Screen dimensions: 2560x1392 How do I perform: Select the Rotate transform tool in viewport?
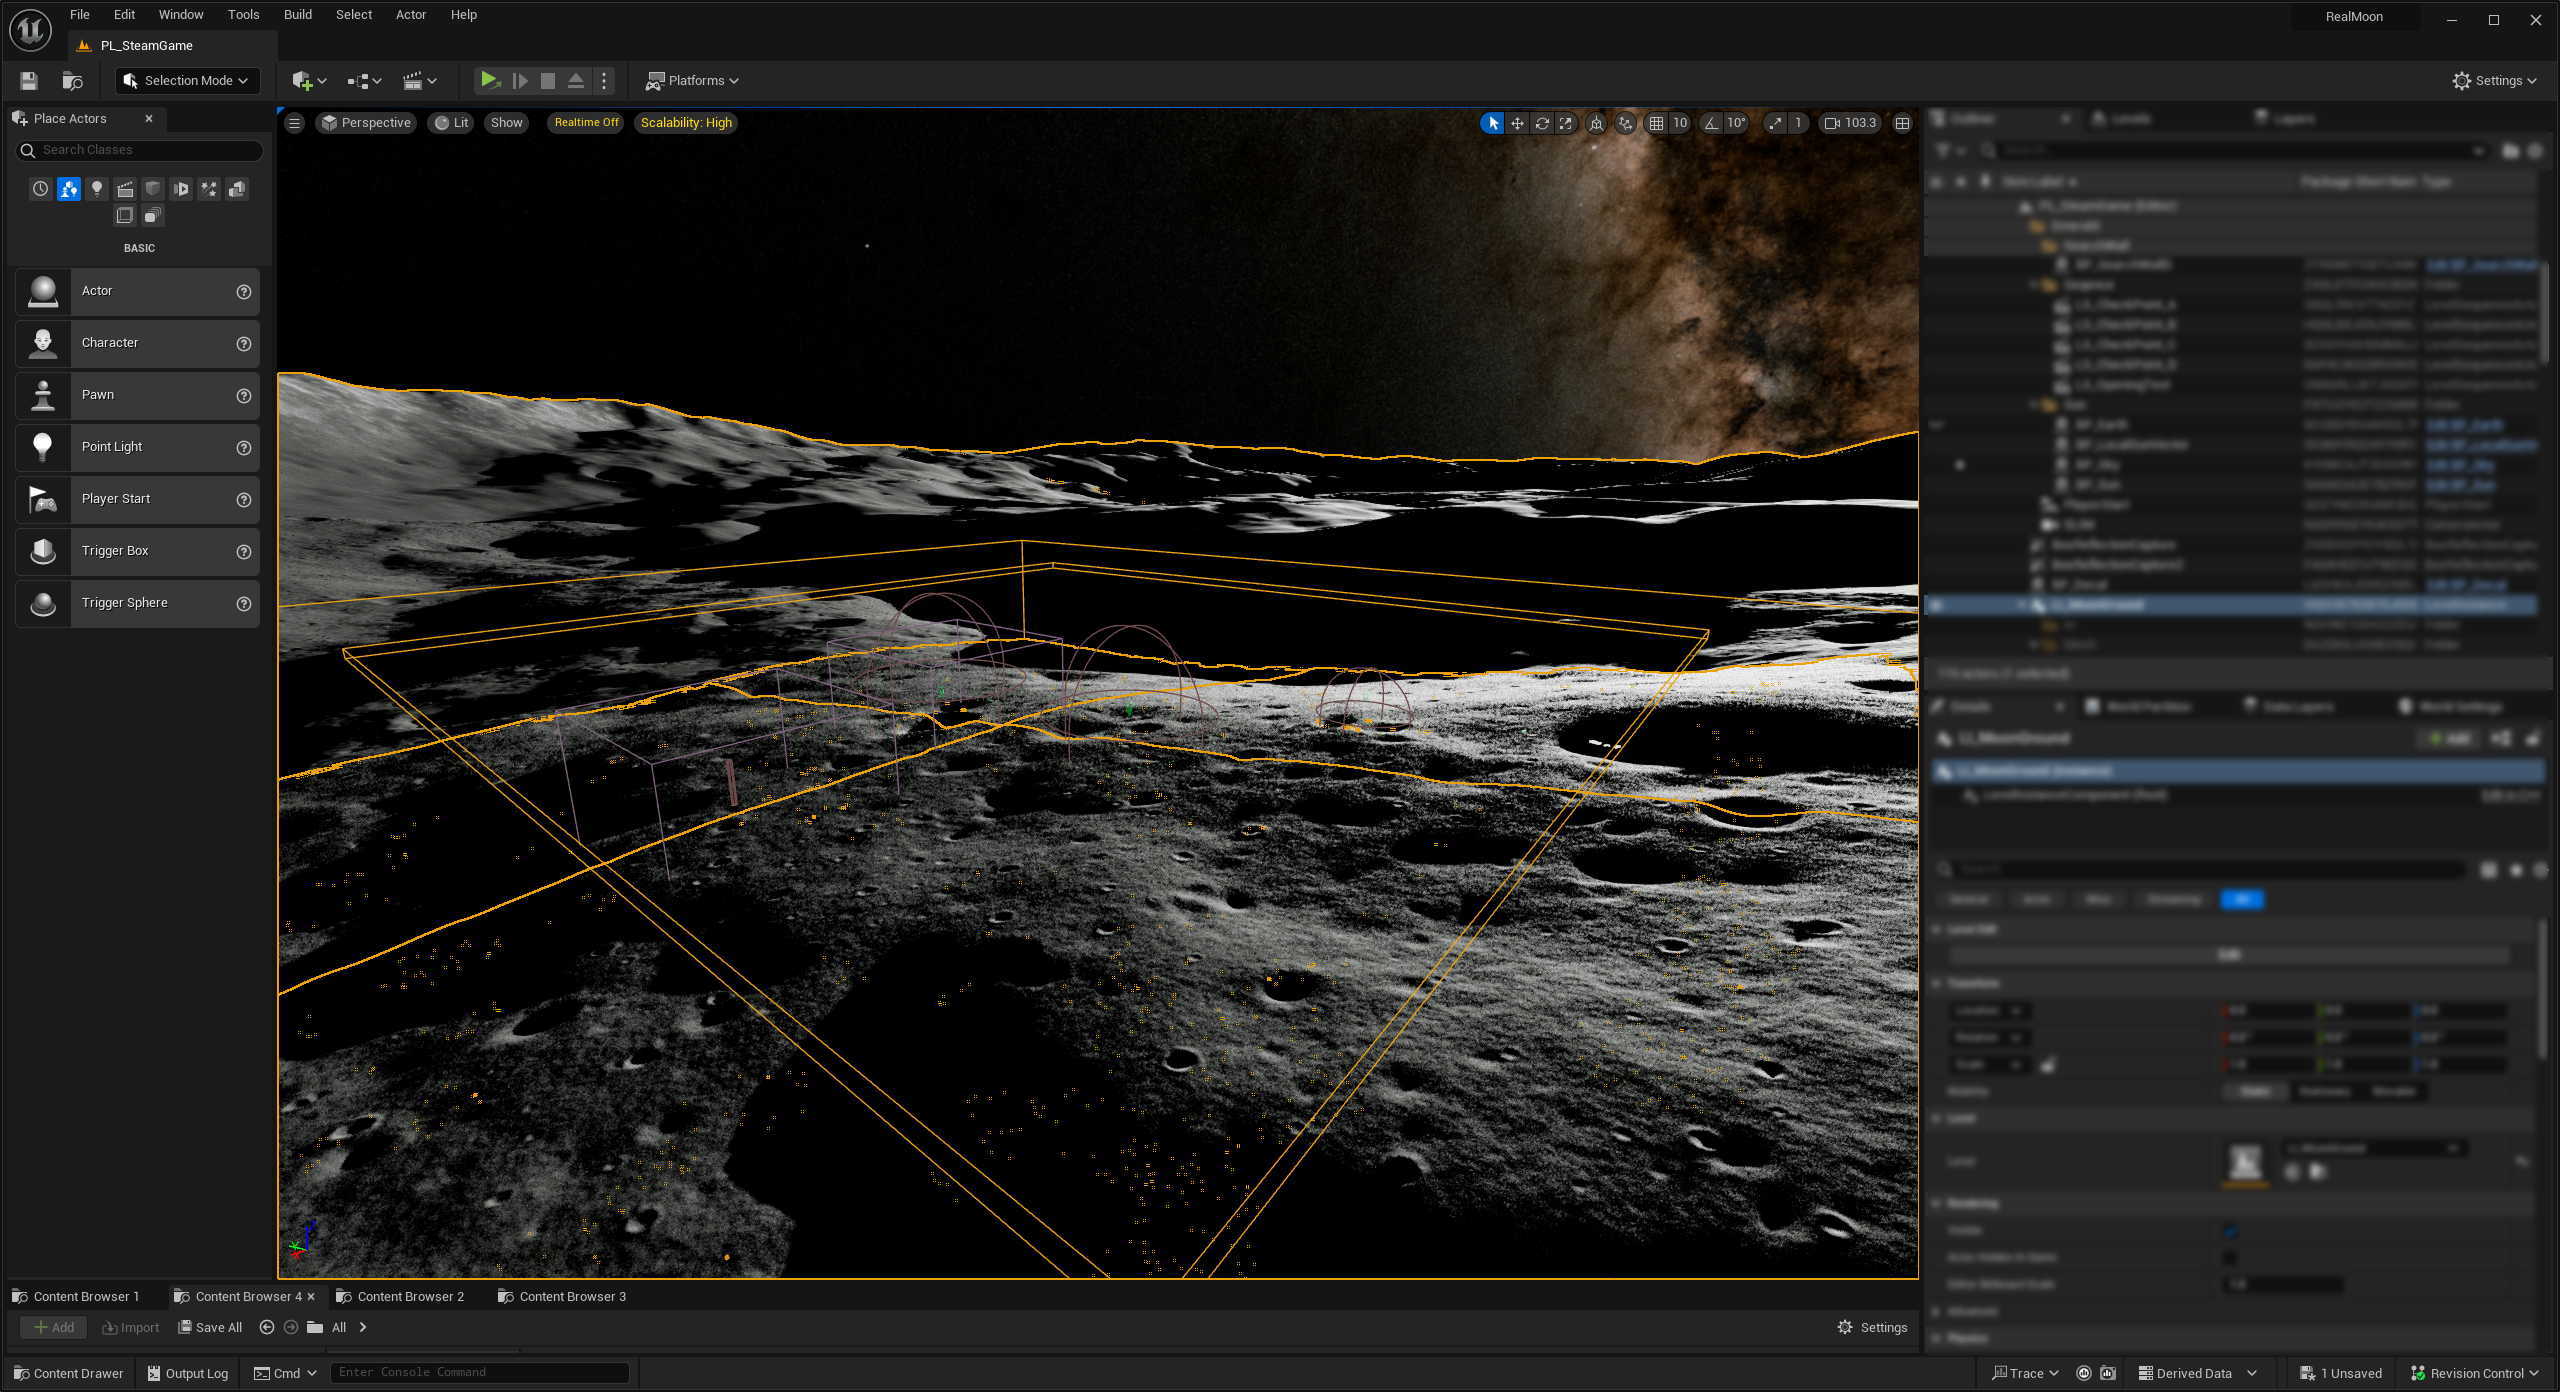pos(1542,123)
